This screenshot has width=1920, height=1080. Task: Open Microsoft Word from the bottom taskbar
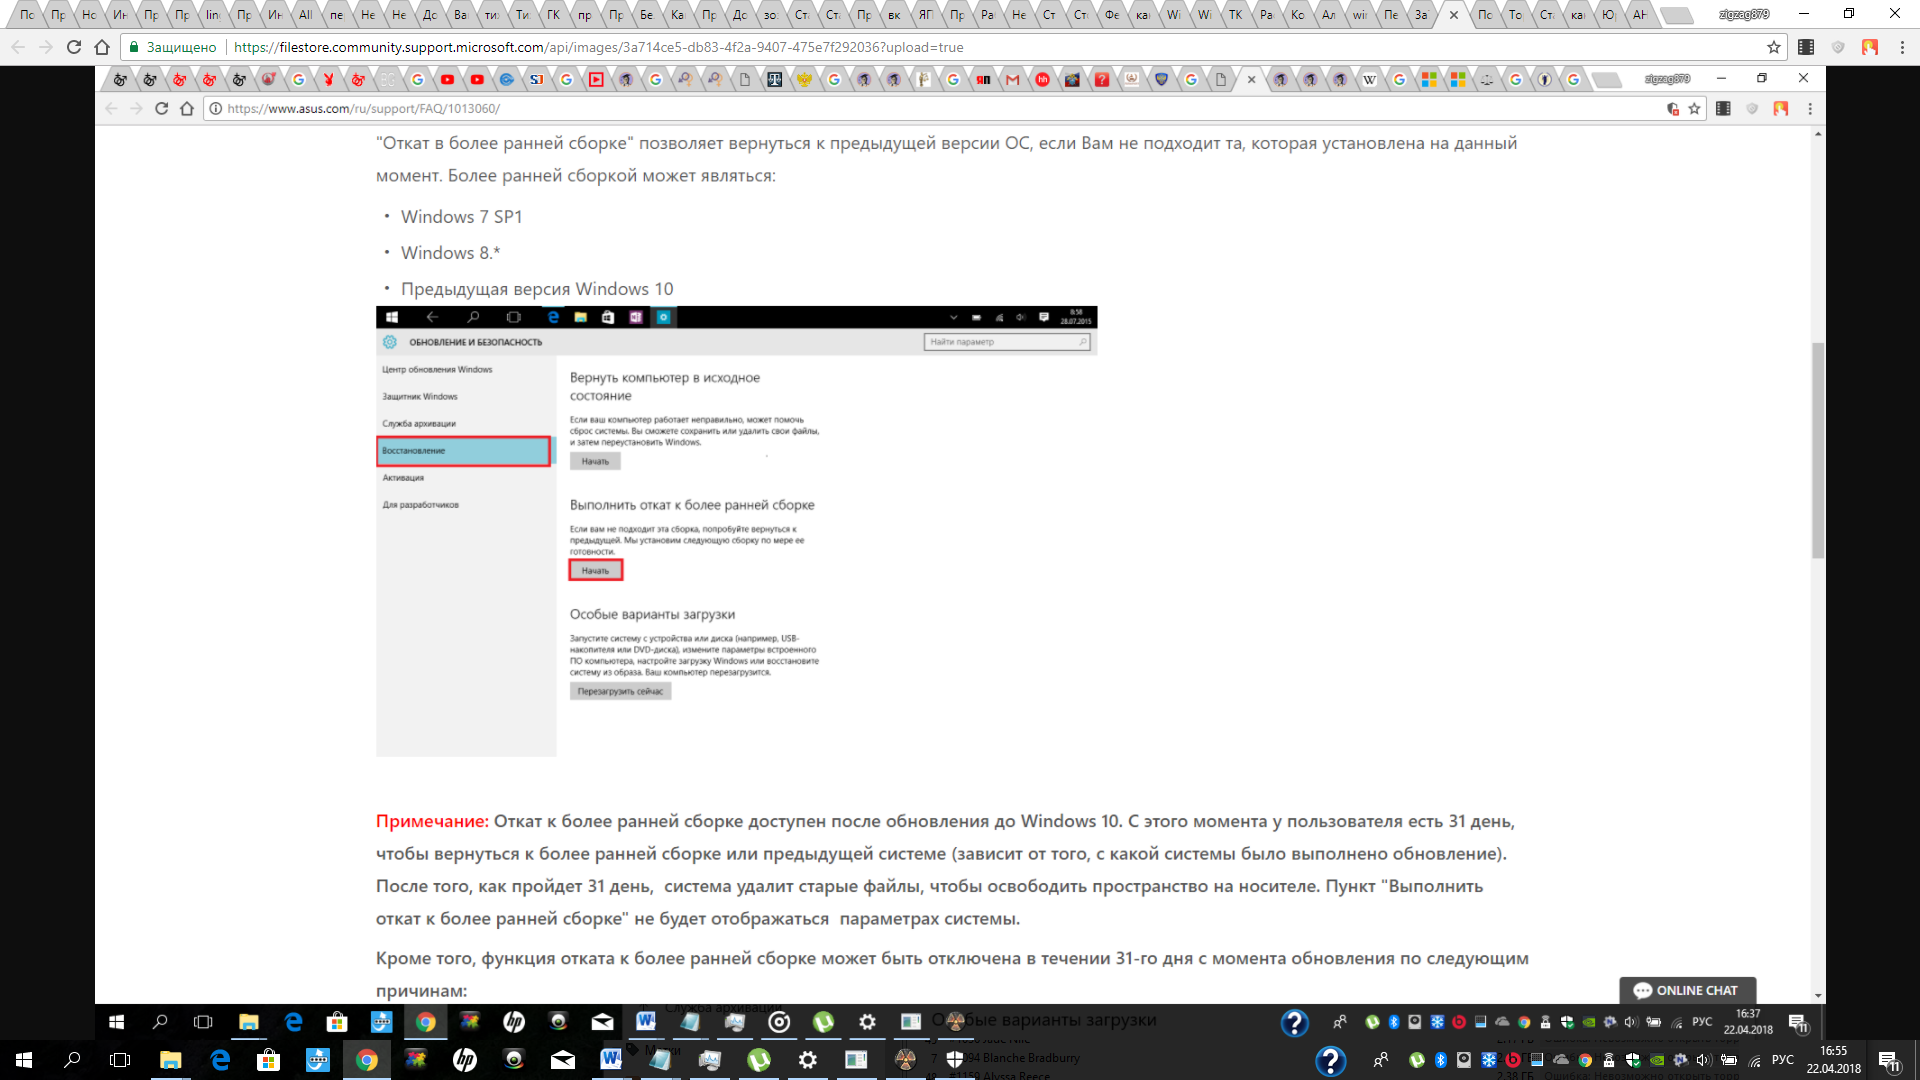612,1060
